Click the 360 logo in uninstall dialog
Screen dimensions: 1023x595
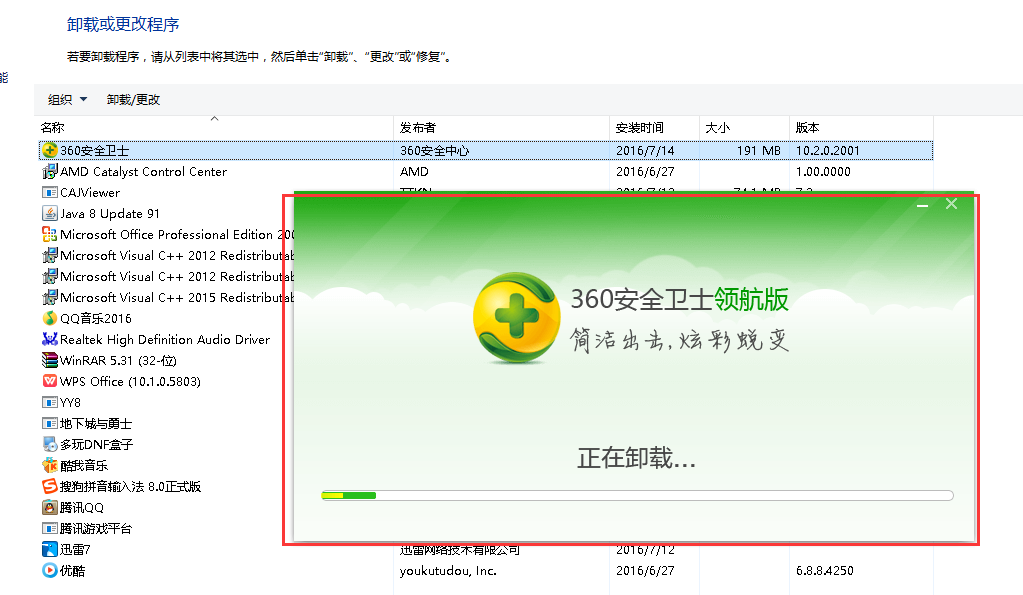click(x=516, y=318)
